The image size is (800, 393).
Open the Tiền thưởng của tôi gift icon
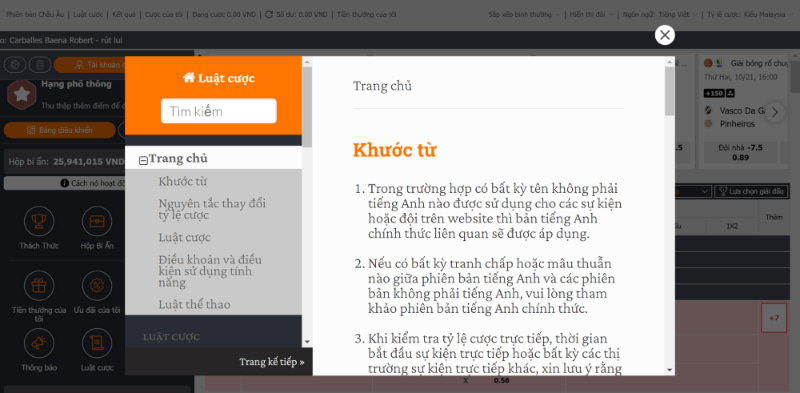pyautogui.click(x=39, y=286)
